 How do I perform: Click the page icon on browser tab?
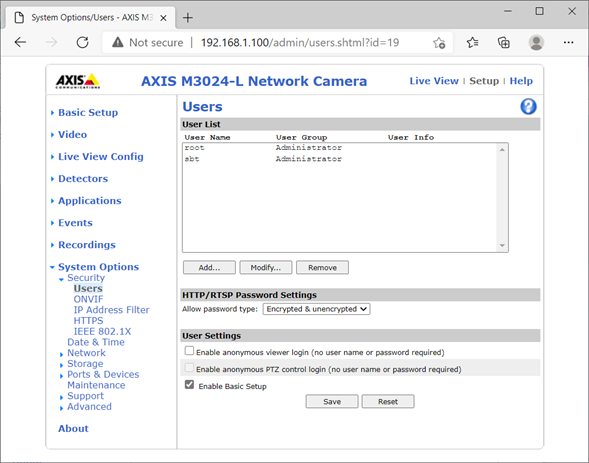point(19,18)
